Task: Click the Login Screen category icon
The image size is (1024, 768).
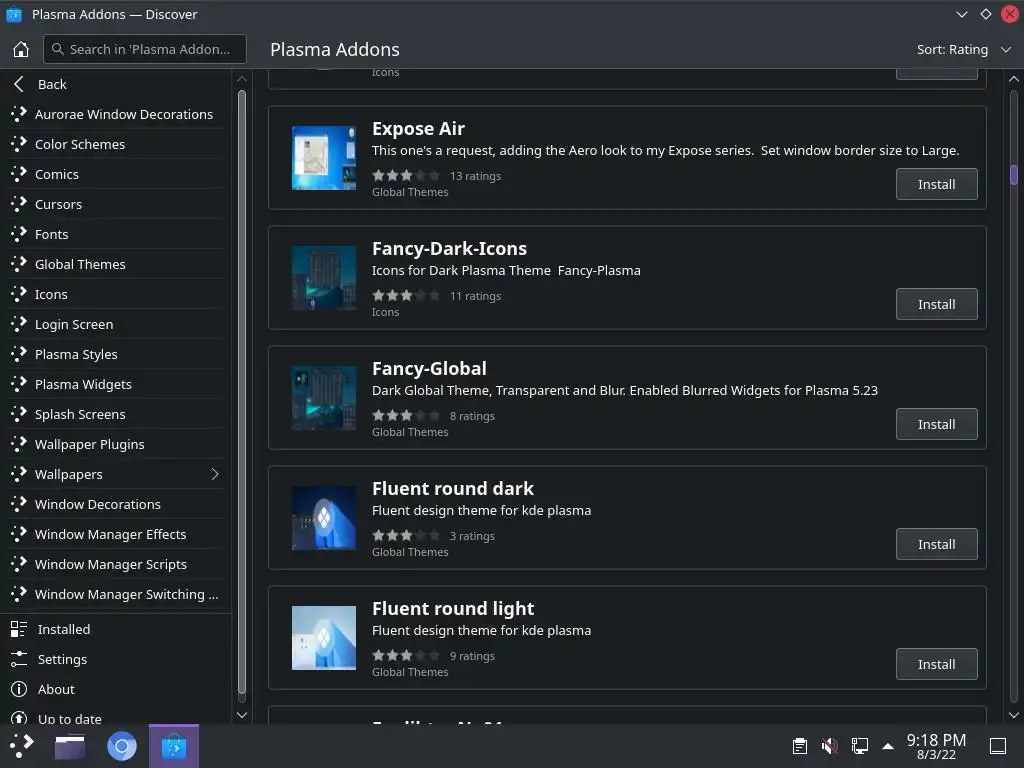Action: point(19,325)
